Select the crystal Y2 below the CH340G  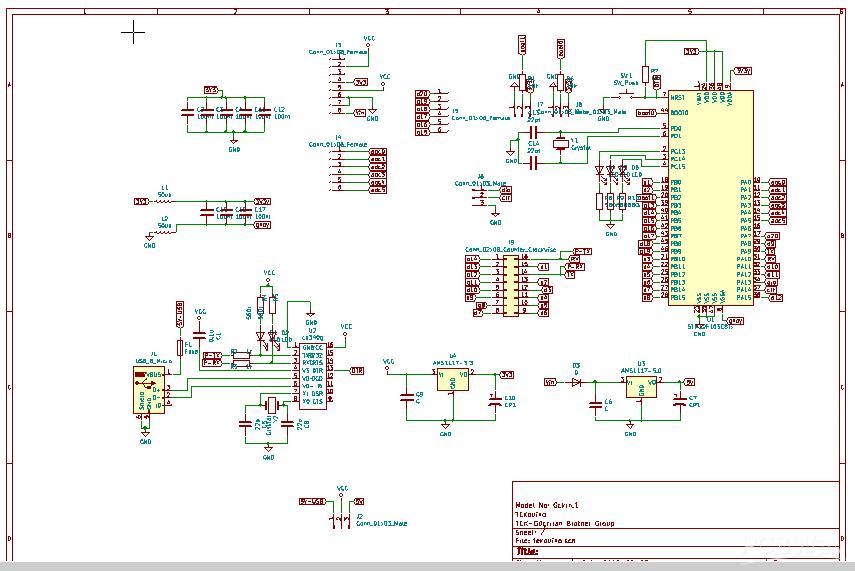pos(270,405)
